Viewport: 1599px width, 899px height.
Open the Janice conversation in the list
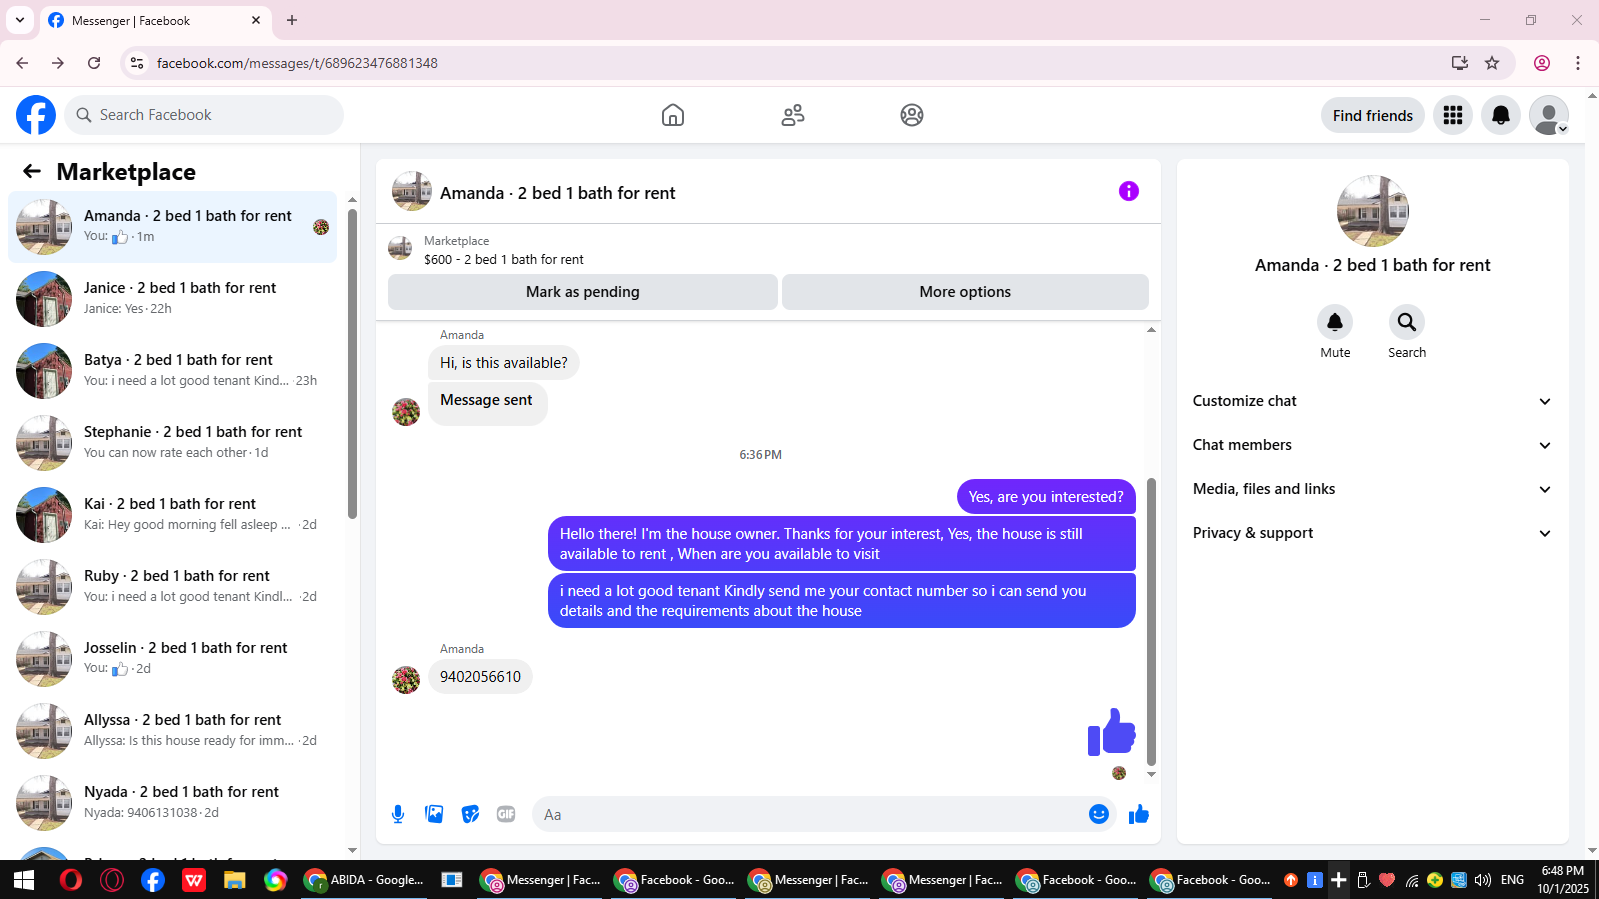click(x=172, y=299)
